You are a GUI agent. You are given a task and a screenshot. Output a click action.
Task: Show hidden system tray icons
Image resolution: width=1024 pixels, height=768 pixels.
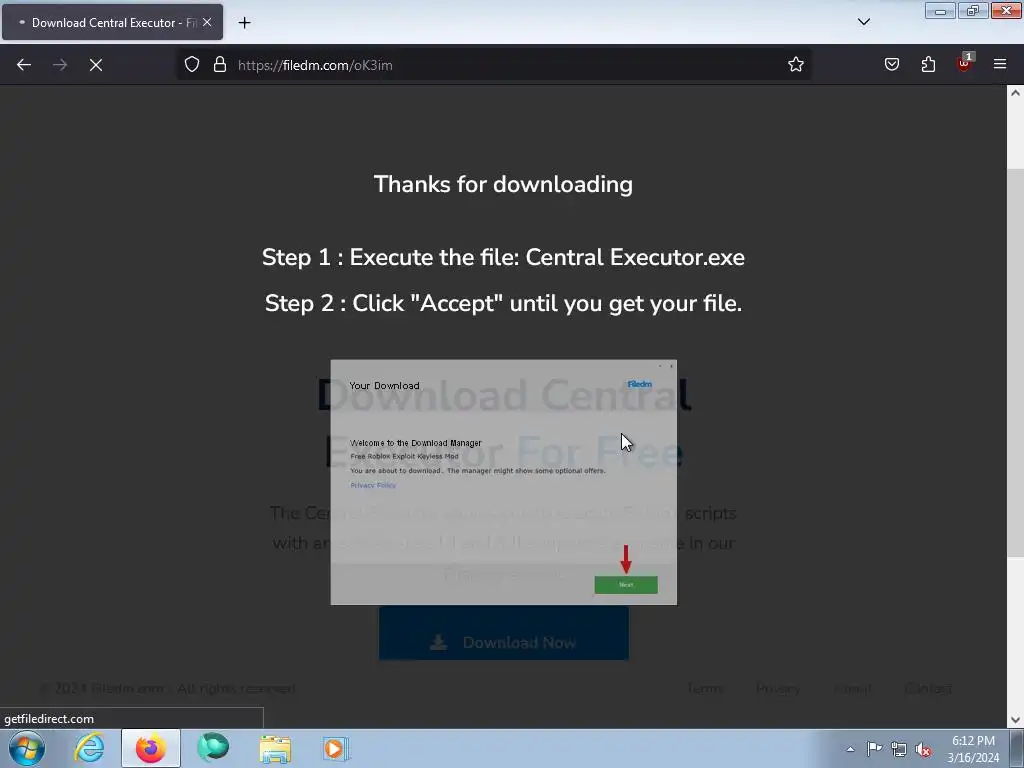click(850, 749)
